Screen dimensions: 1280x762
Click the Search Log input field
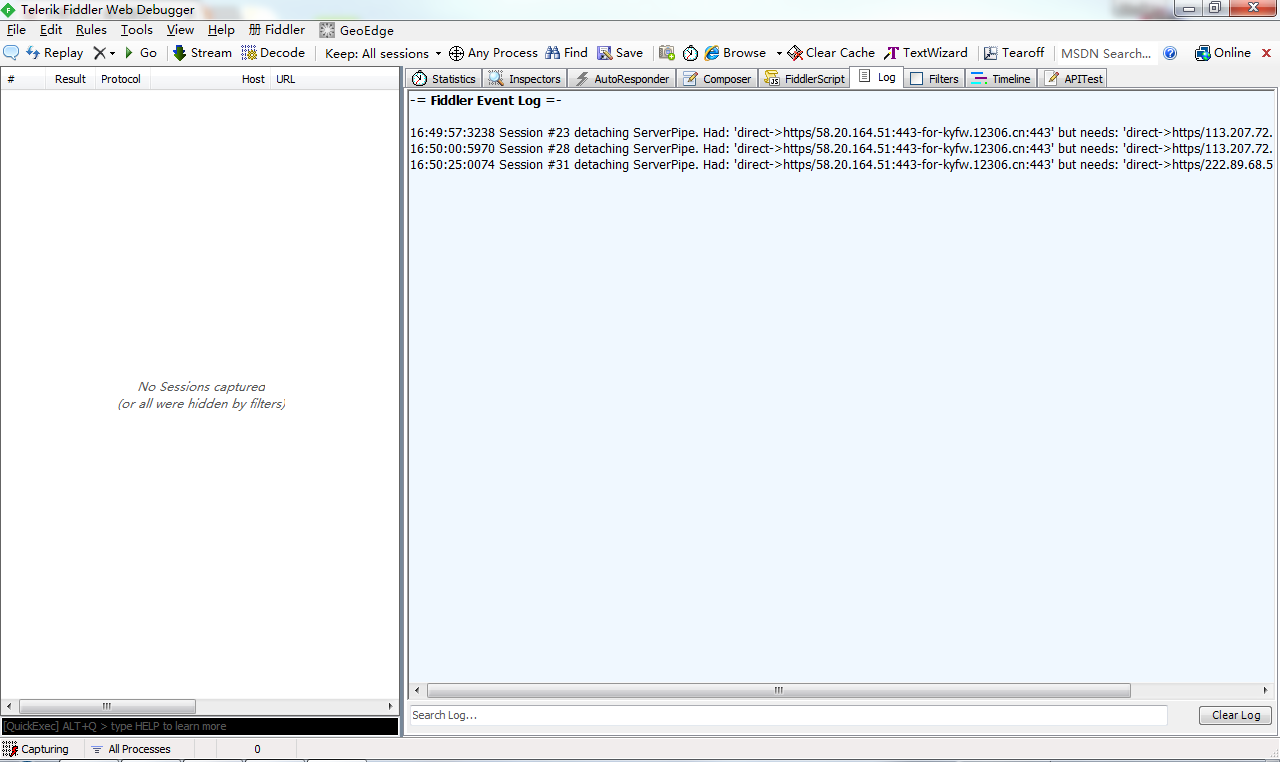click(x=788, y=715)
